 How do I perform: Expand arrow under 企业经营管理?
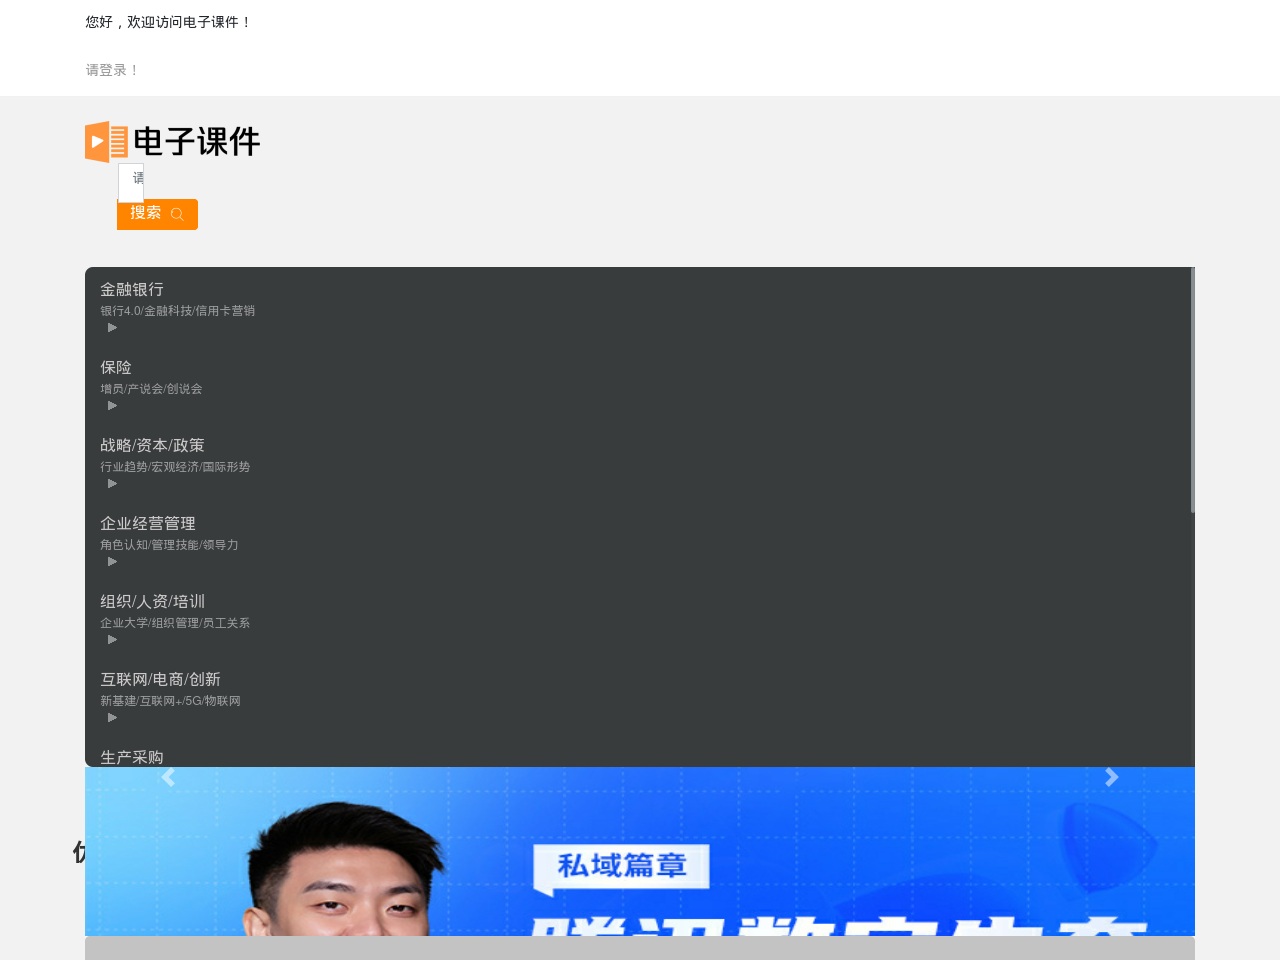pos(113,561)
